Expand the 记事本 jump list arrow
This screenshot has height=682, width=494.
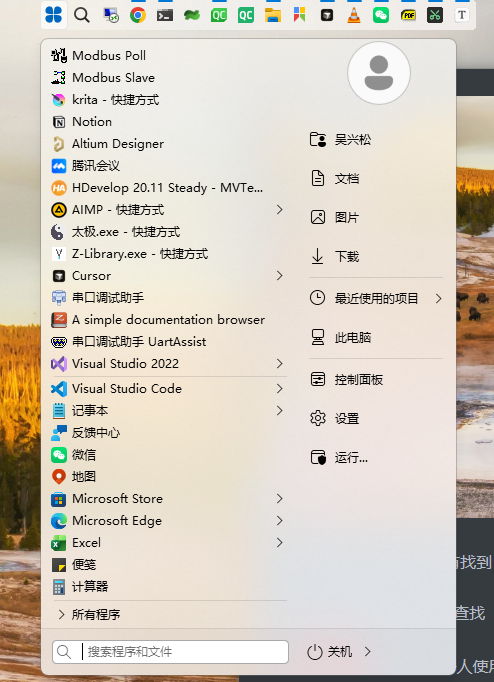click(x=280, y=411)
